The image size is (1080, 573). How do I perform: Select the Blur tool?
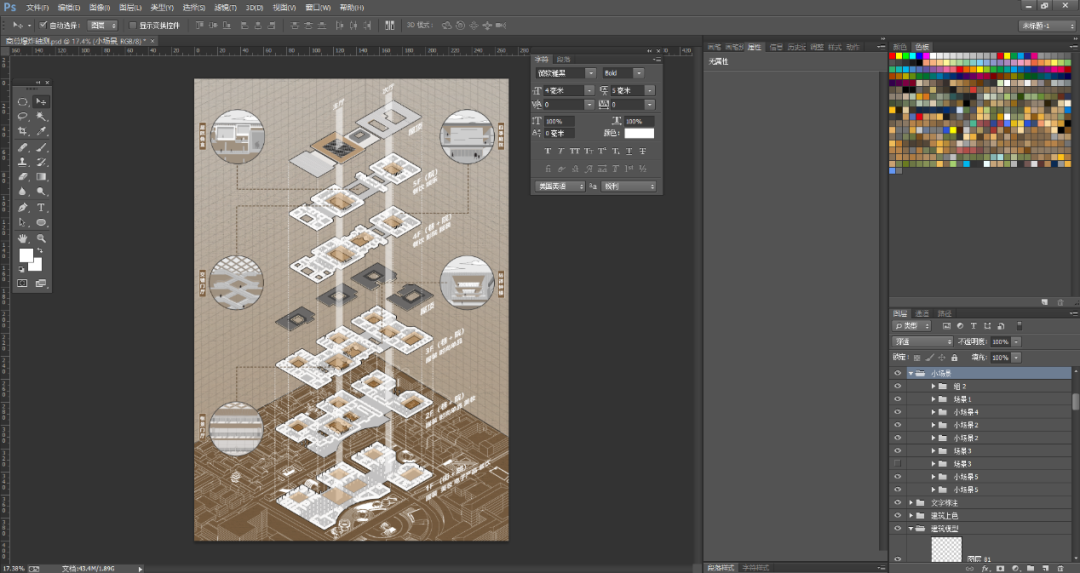tap(22, 192)
